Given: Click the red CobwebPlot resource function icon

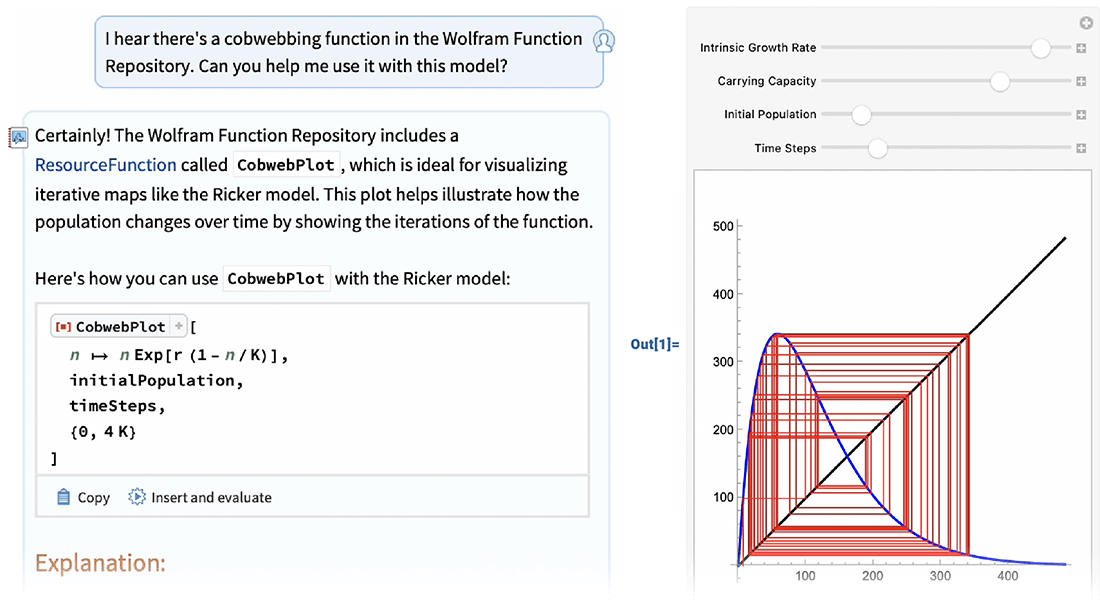Looking at the screenshot, I should [x=63, y=326].
